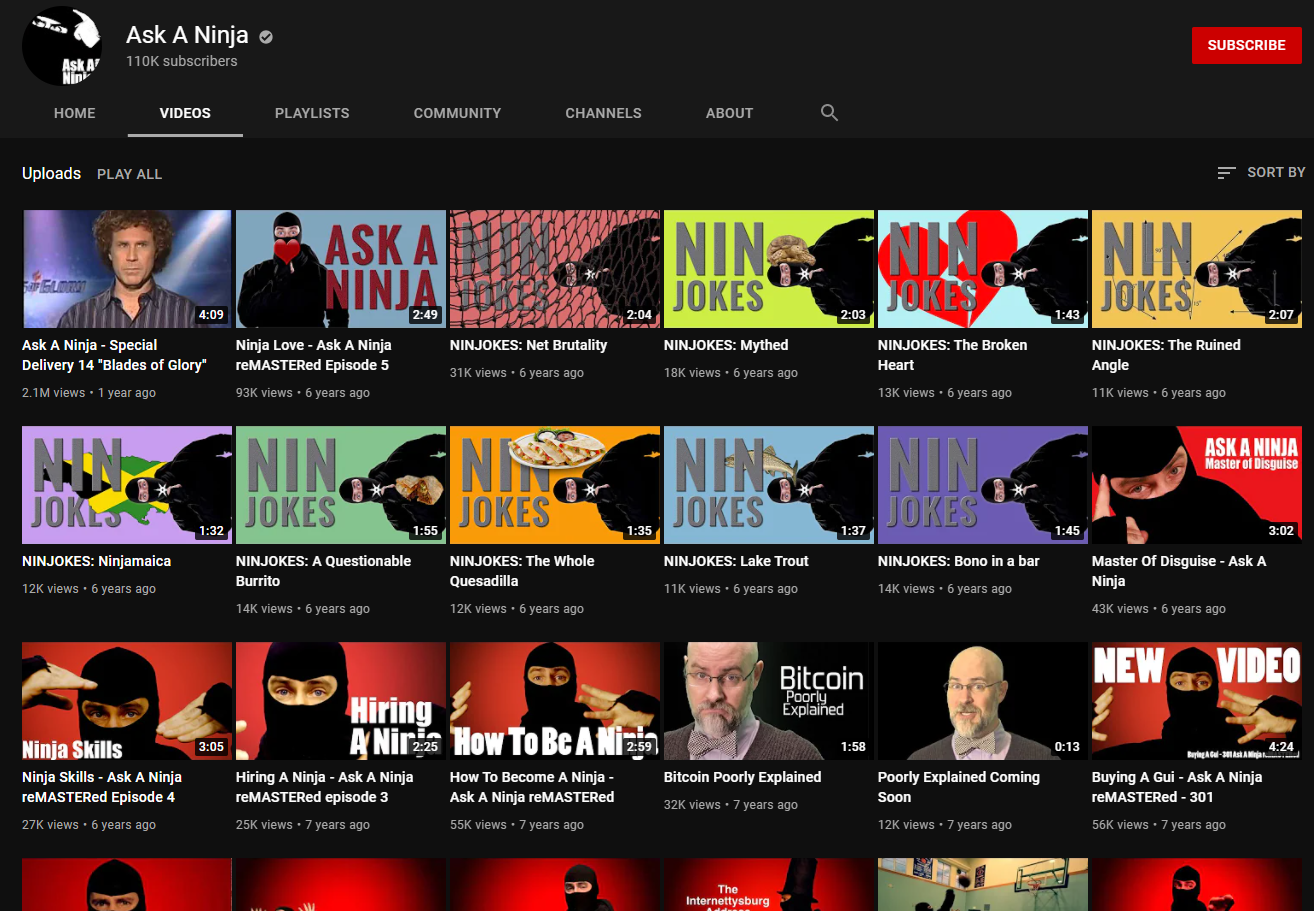1314x911 pixels.
Task: Click '31K views • 6 years ago' text
Action: point(517,373)
